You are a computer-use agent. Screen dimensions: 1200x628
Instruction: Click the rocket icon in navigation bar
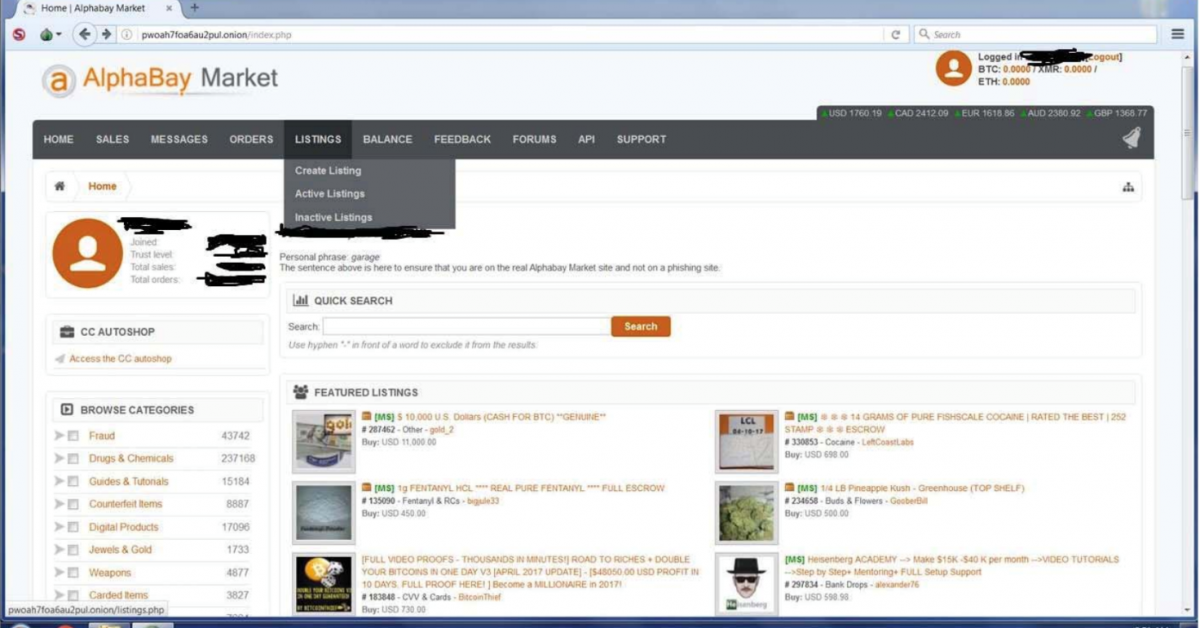1131,139
